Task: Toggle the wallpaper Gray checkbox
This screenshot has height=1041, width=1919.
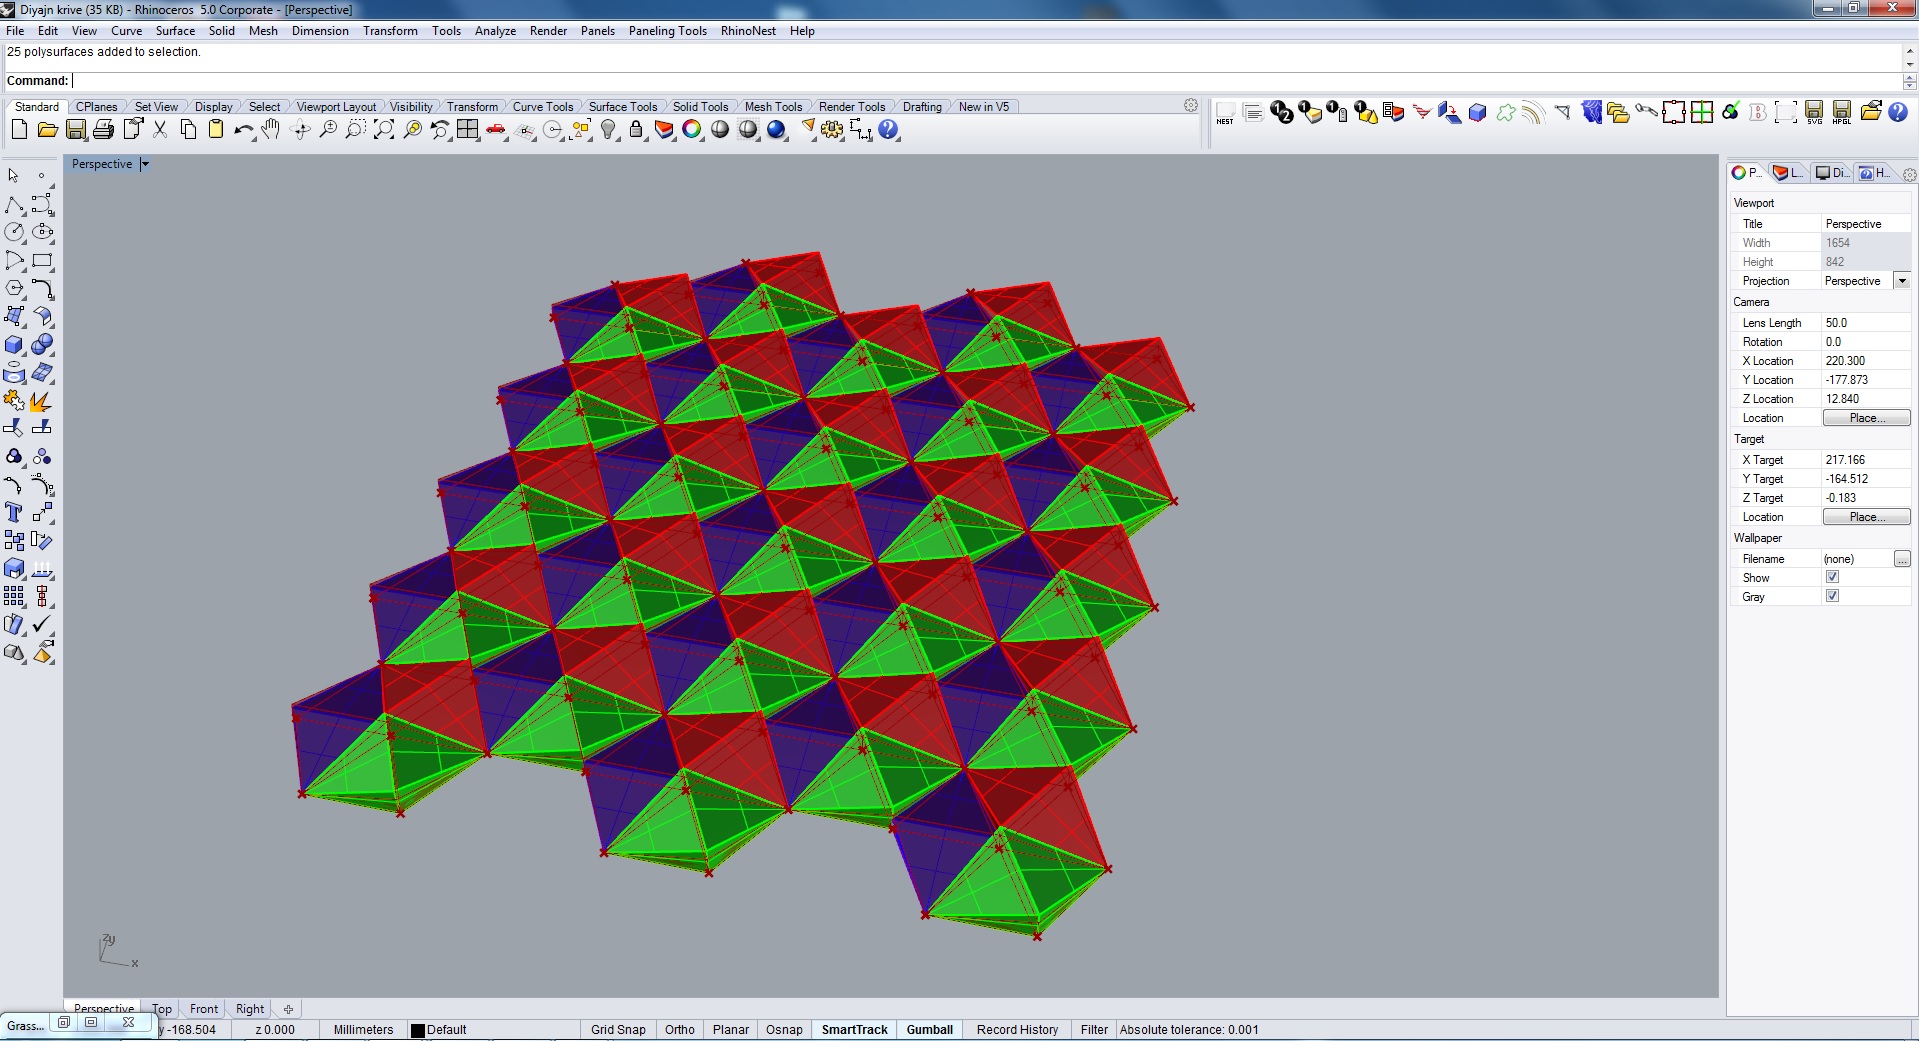Action: 1832,596
